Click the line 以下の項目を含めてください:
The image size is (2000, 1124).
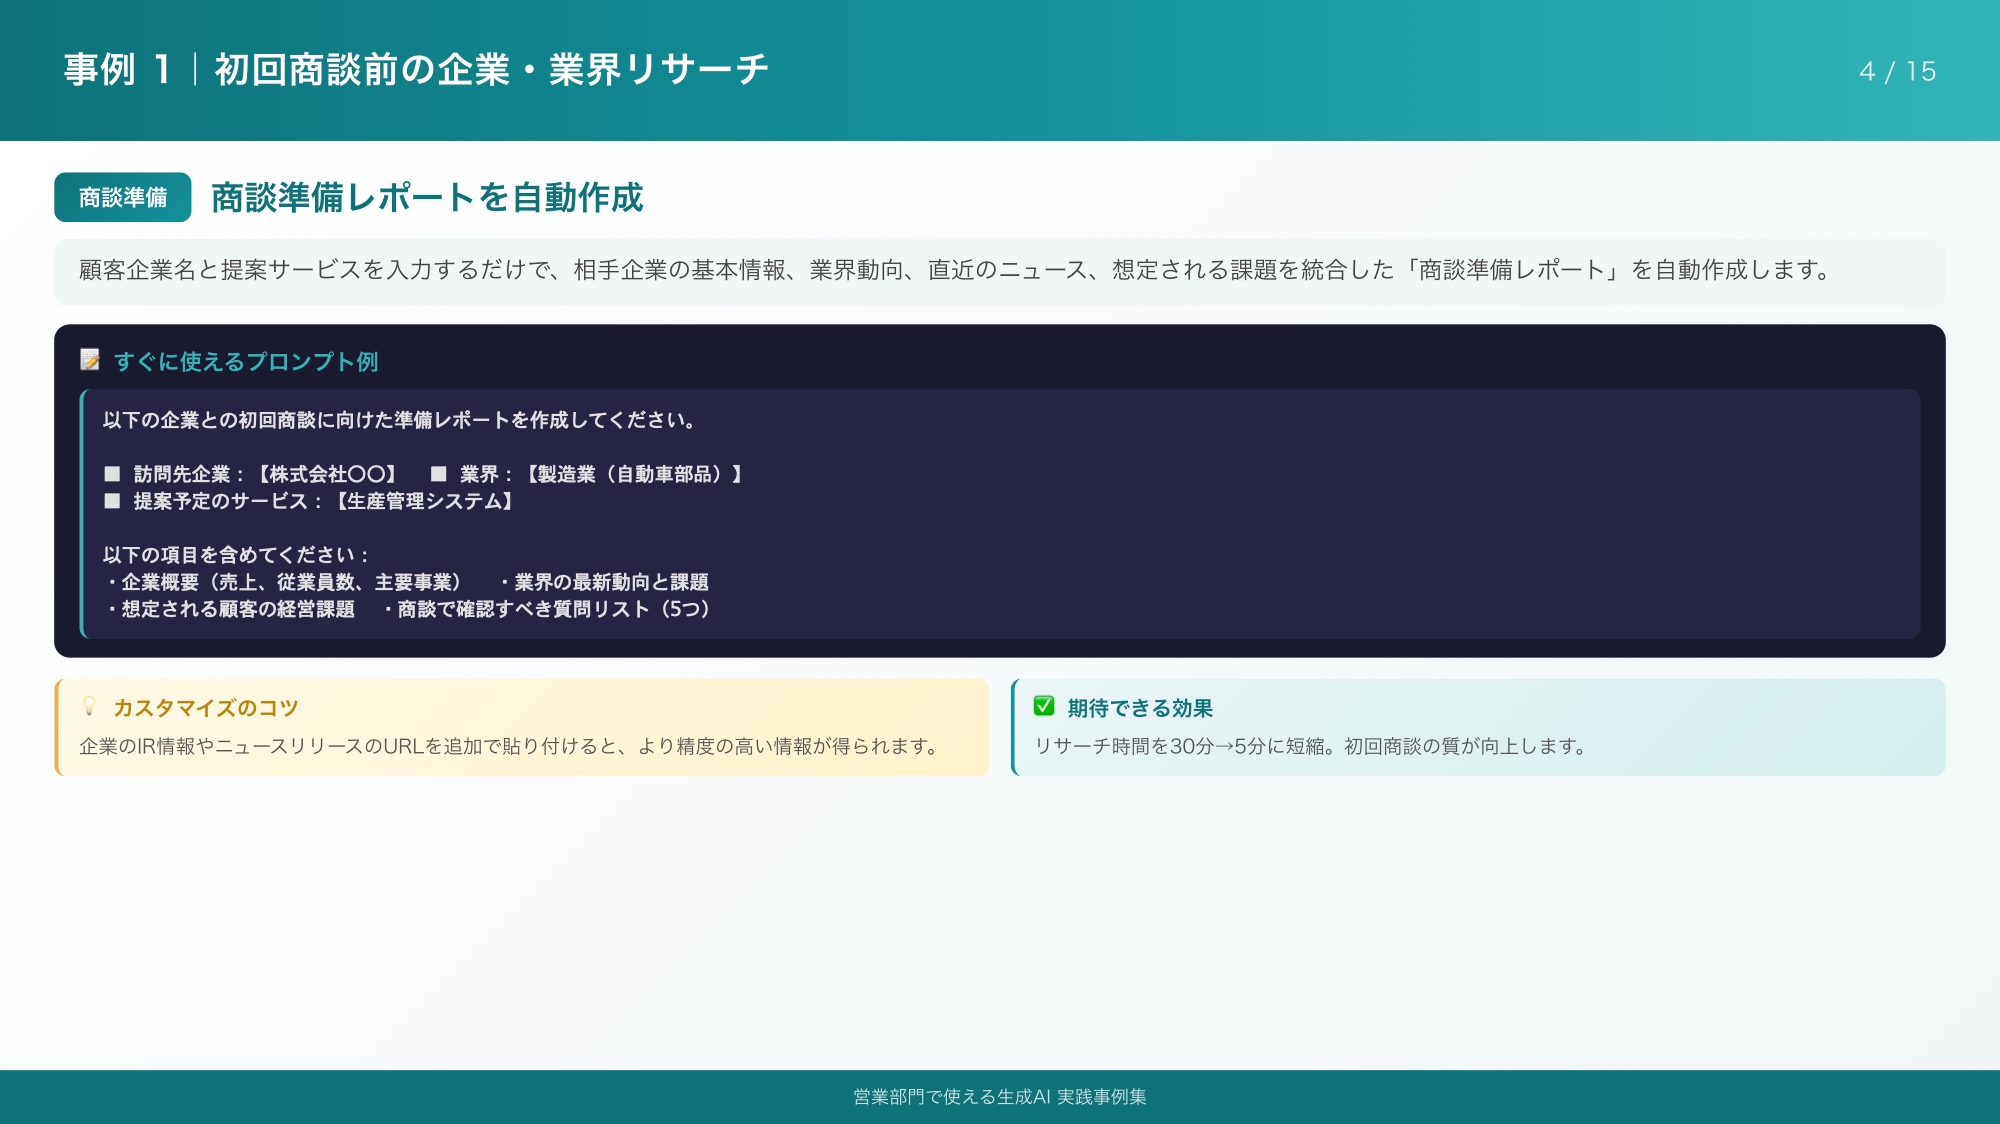click(x=237, y=555)
